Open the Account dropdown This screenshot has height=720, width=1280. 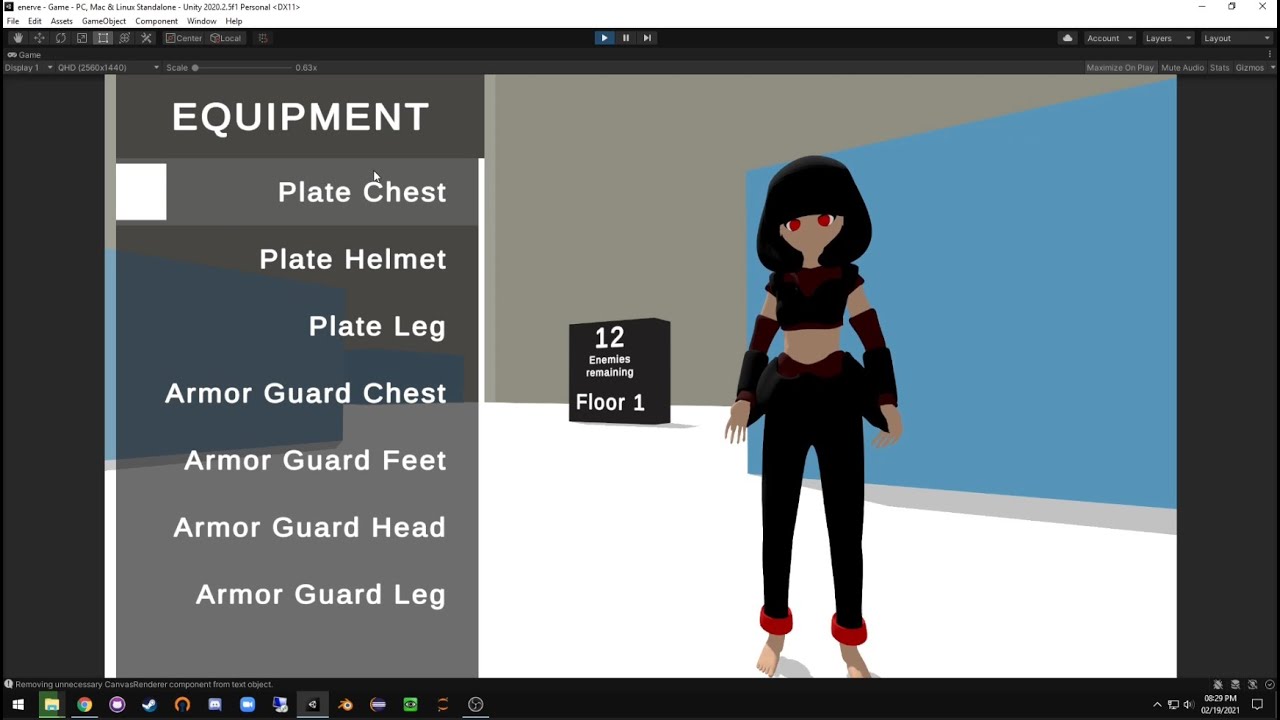pyautogui.click(x=1109, y=38)
